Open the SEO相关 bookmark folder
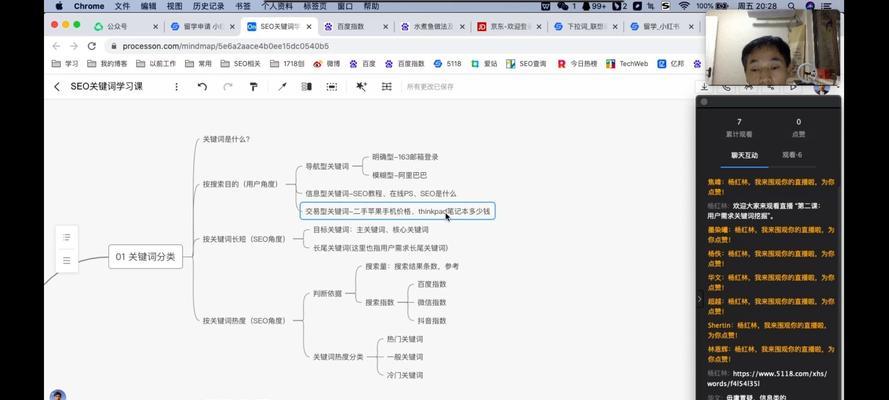This screenshot has height=400, width=889. tap(240, 64)
